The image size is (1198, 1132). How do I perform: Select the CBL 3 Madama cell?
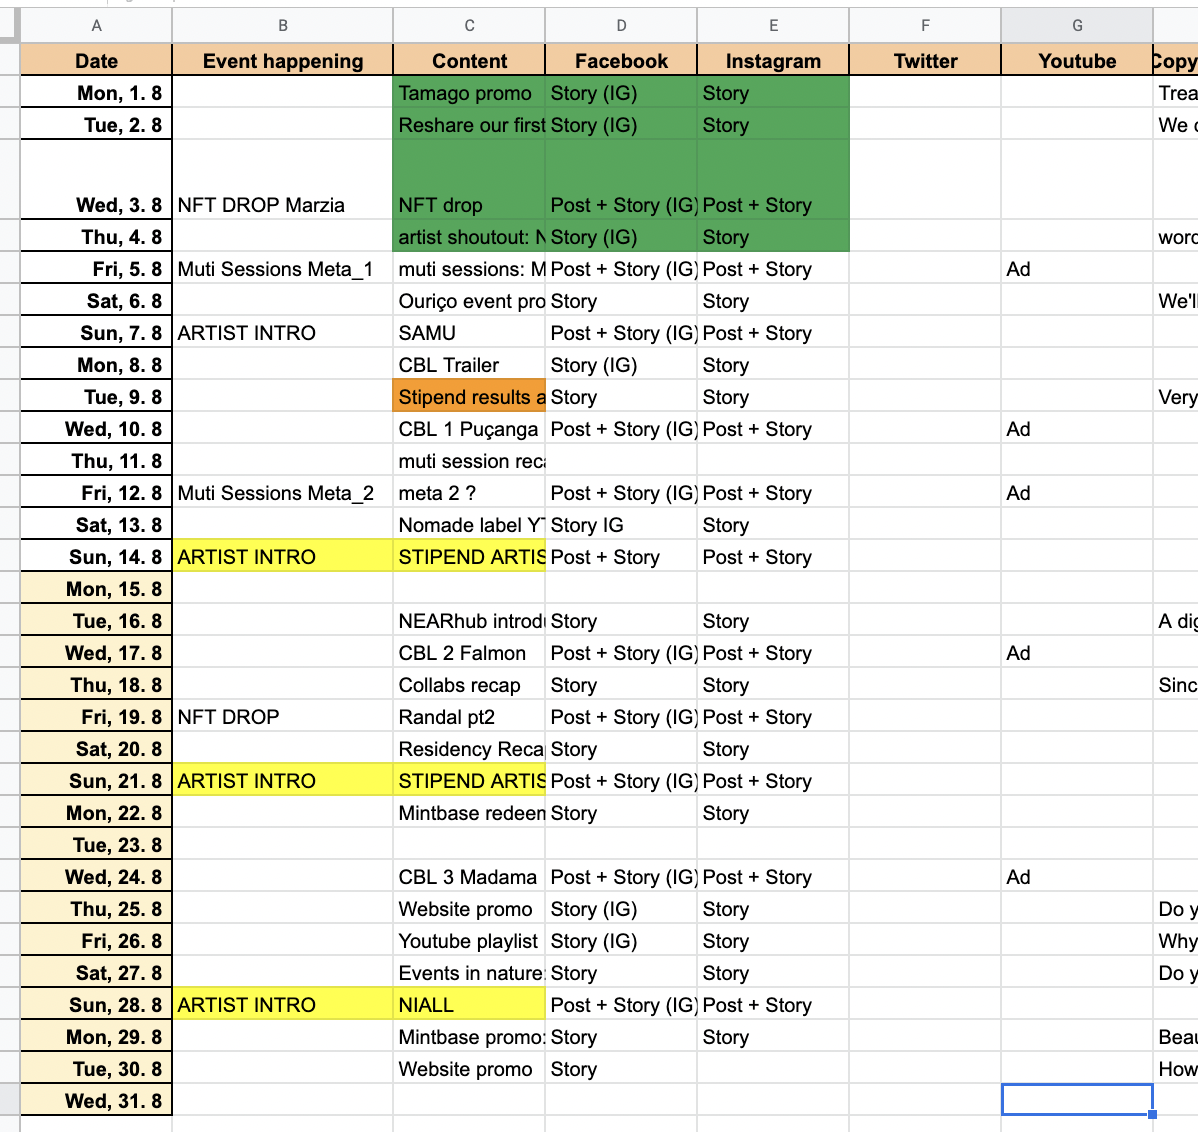[x=469, y=877]
